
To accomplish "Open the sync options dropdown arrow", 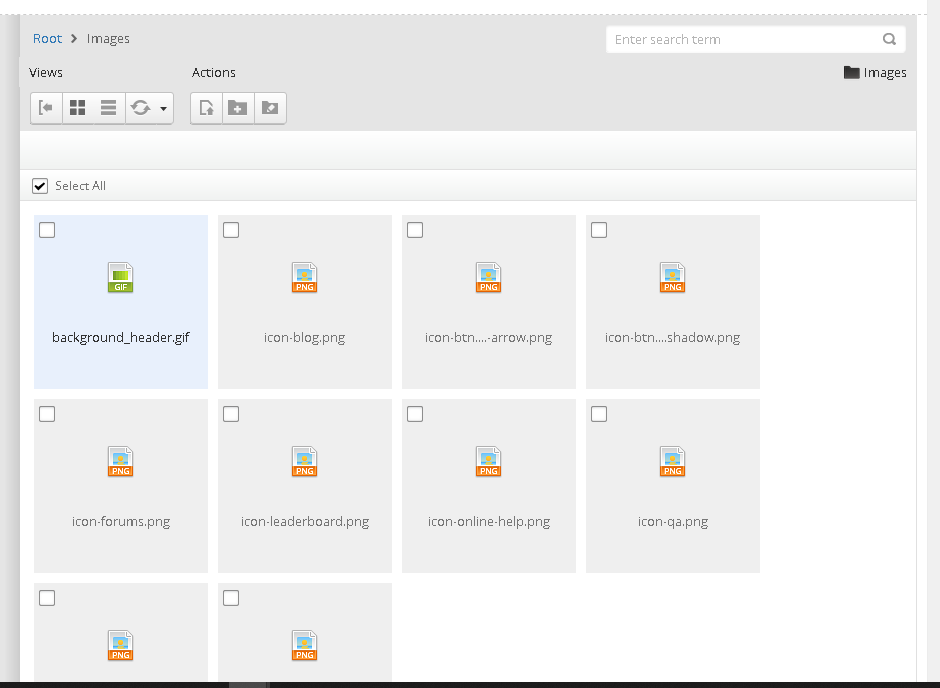I will (164, 108).
